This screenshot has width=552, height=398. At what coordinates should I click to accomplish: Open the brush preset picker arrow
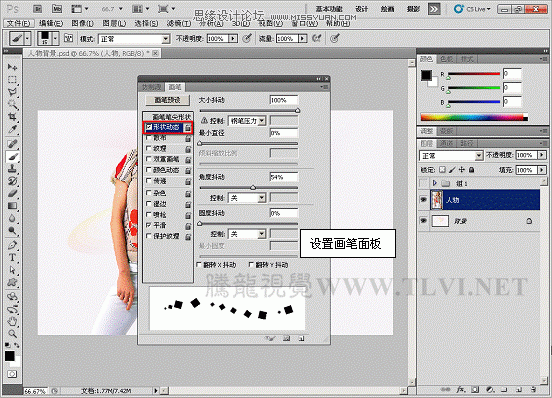pyautogui.click(x=55, y=38)
